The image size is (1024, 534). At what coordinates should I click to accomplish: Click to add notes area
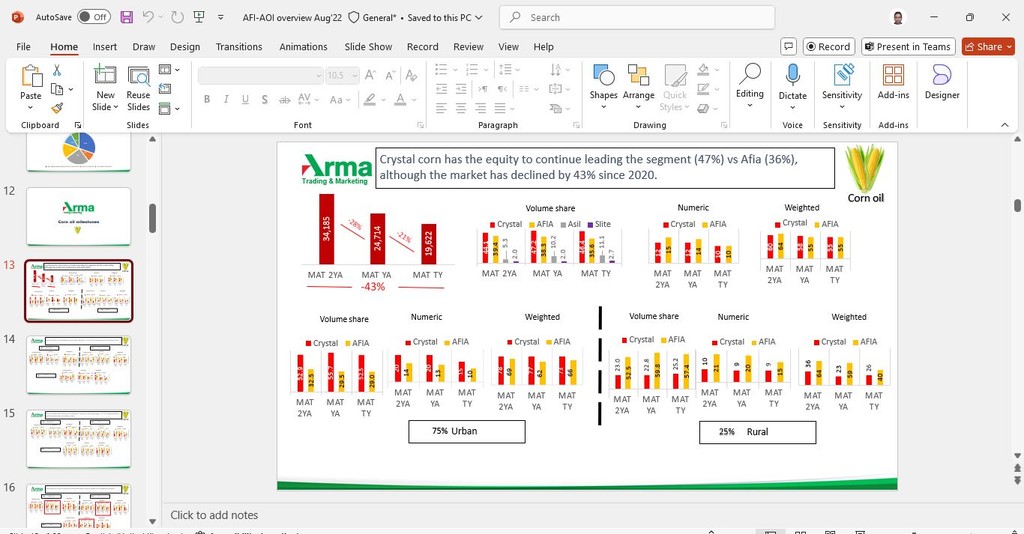[214, 515]
